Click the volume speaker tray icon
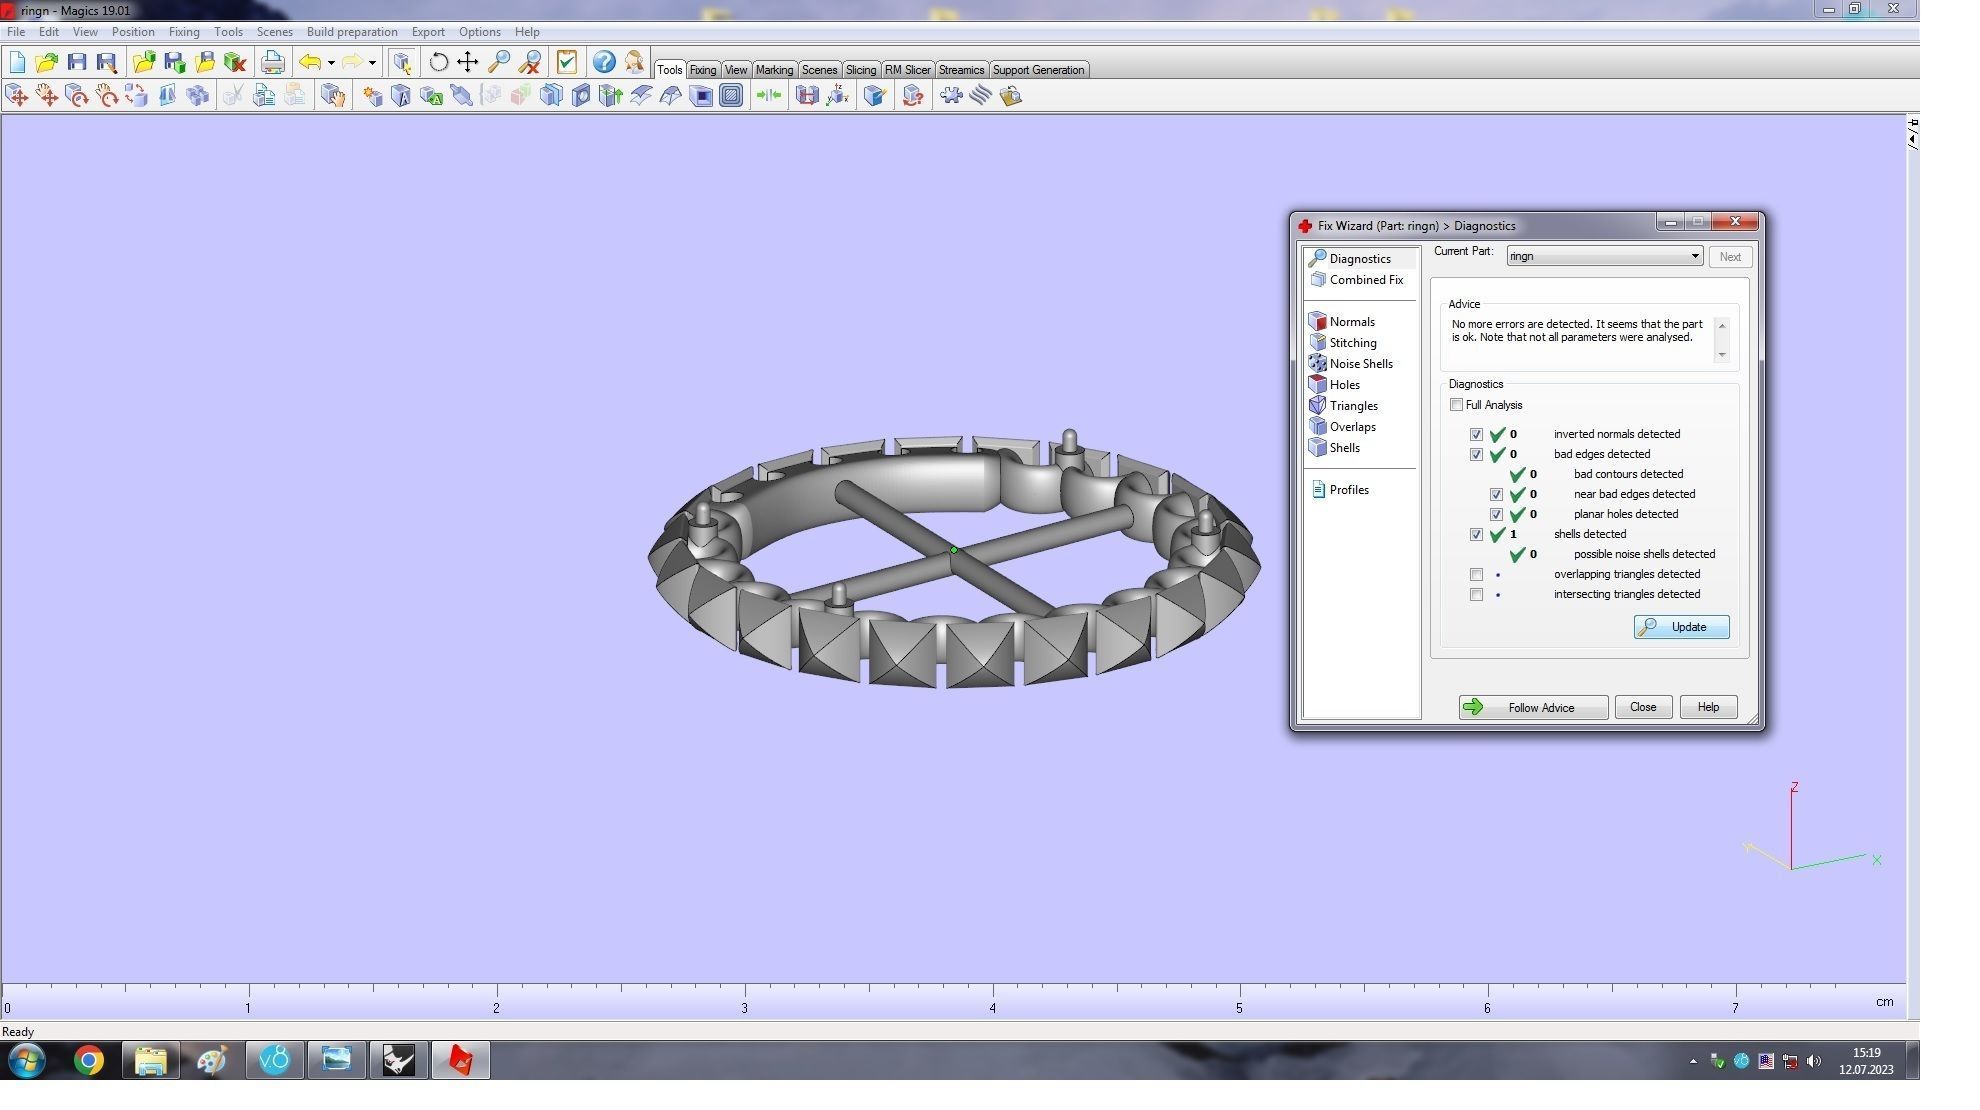This screenshot has width=1980, height=1110. coord(1814,1062)
